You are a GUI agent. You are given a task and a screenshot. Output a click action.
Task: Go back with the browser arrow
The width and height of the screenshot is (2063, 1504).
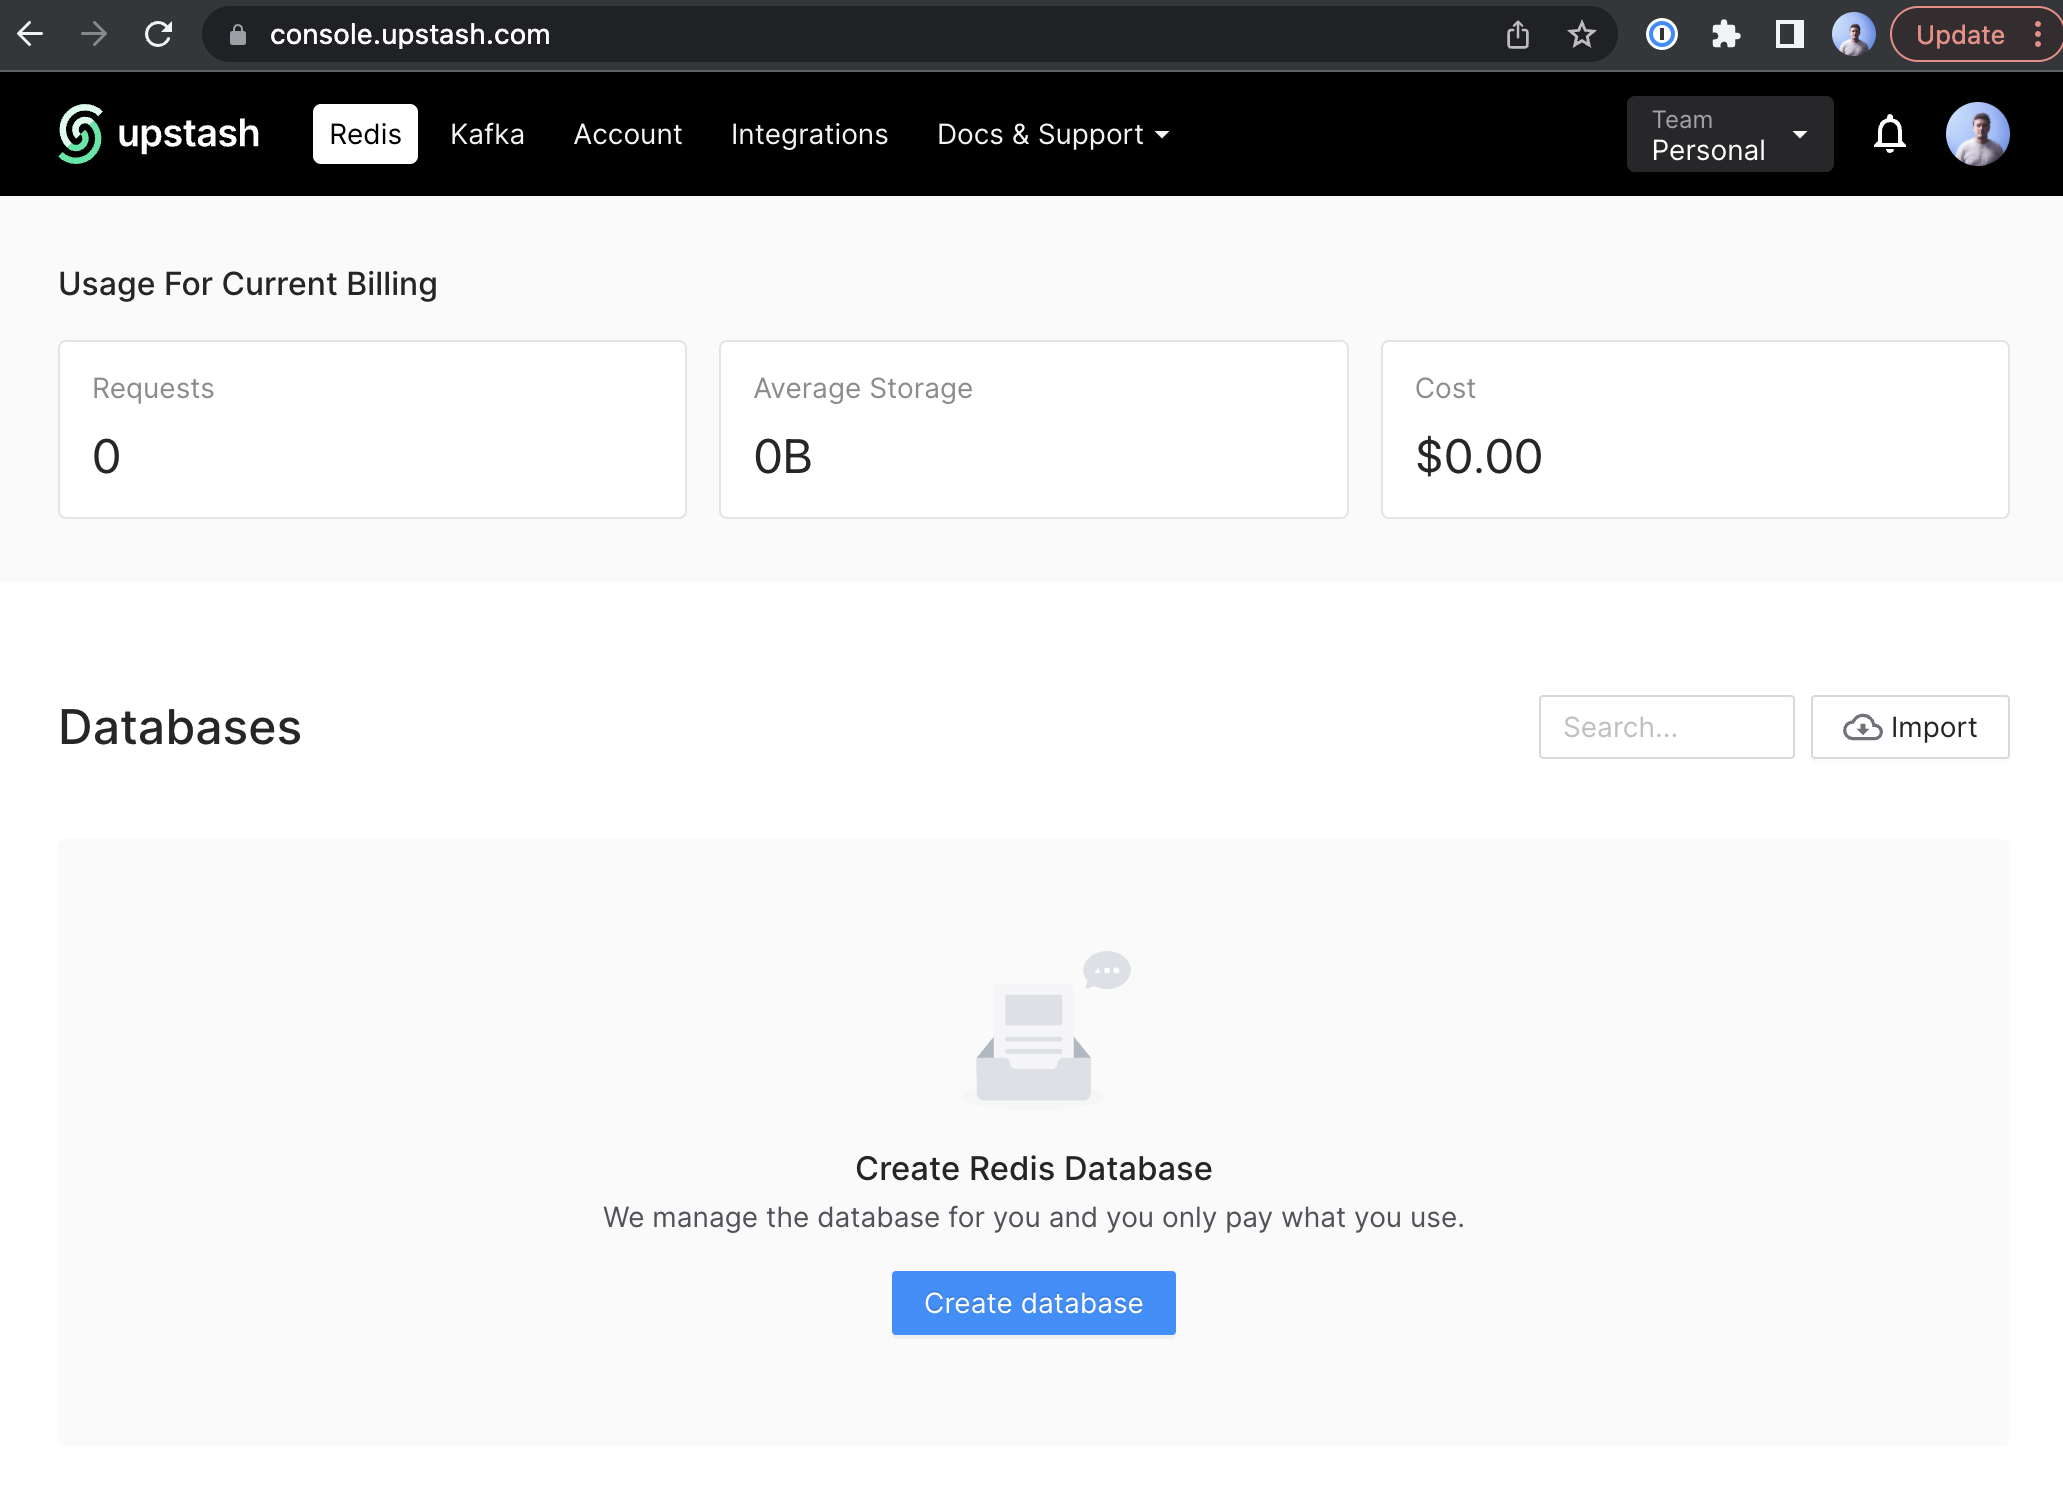click(30, 35)
